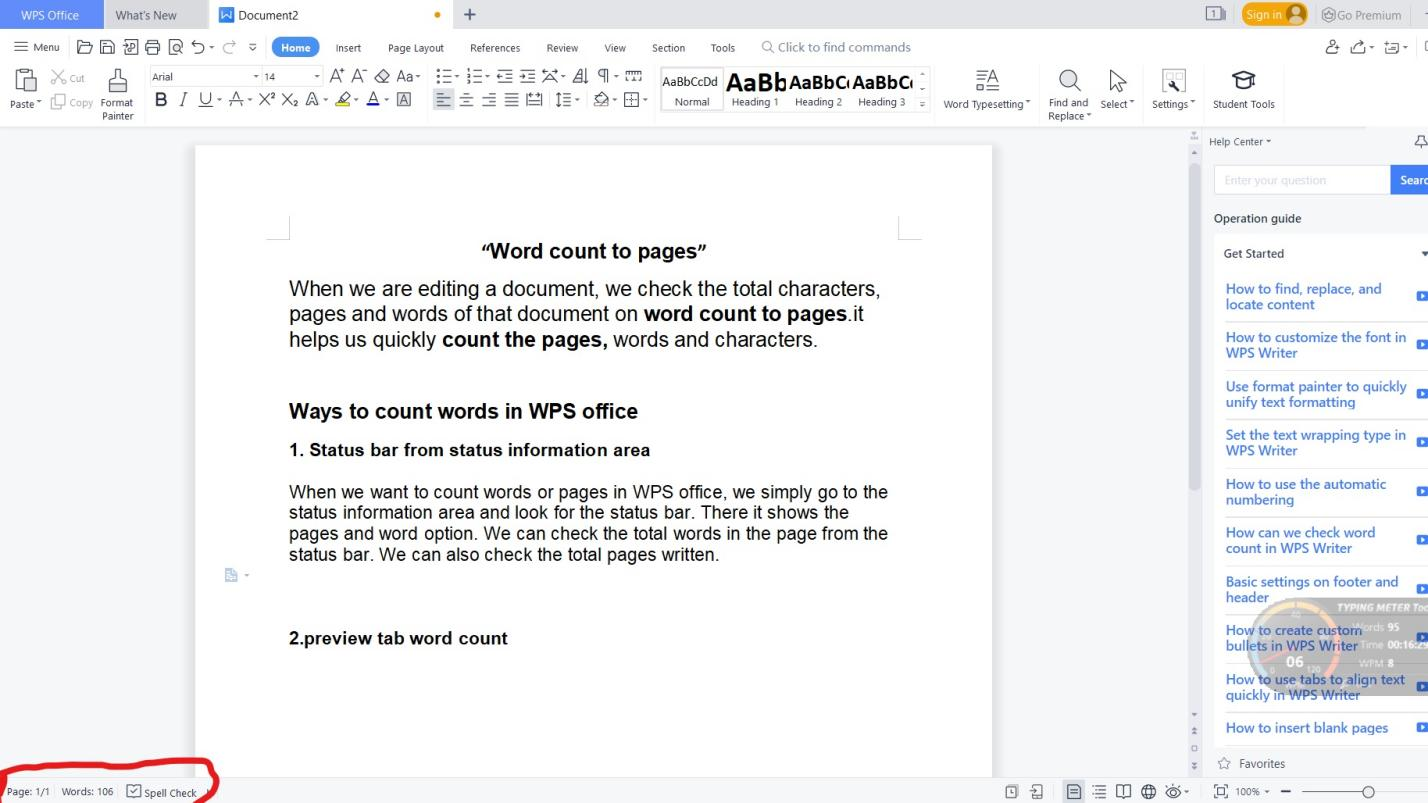Open the Find and Replace tool

pyautogui.click(x=1068, y=90)
